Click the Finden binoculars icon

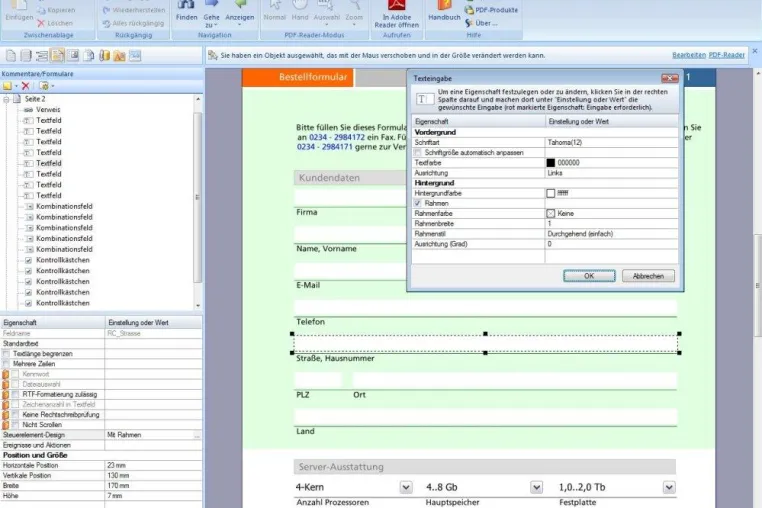[186, 5]
